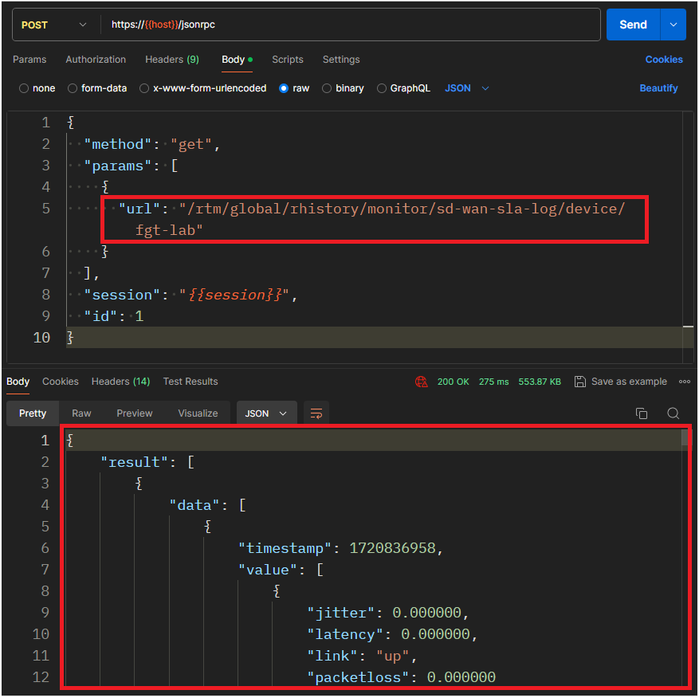Screen dimensions: 699x697
Task: Click the network globe status icon
Action: [x=422, y=382]
